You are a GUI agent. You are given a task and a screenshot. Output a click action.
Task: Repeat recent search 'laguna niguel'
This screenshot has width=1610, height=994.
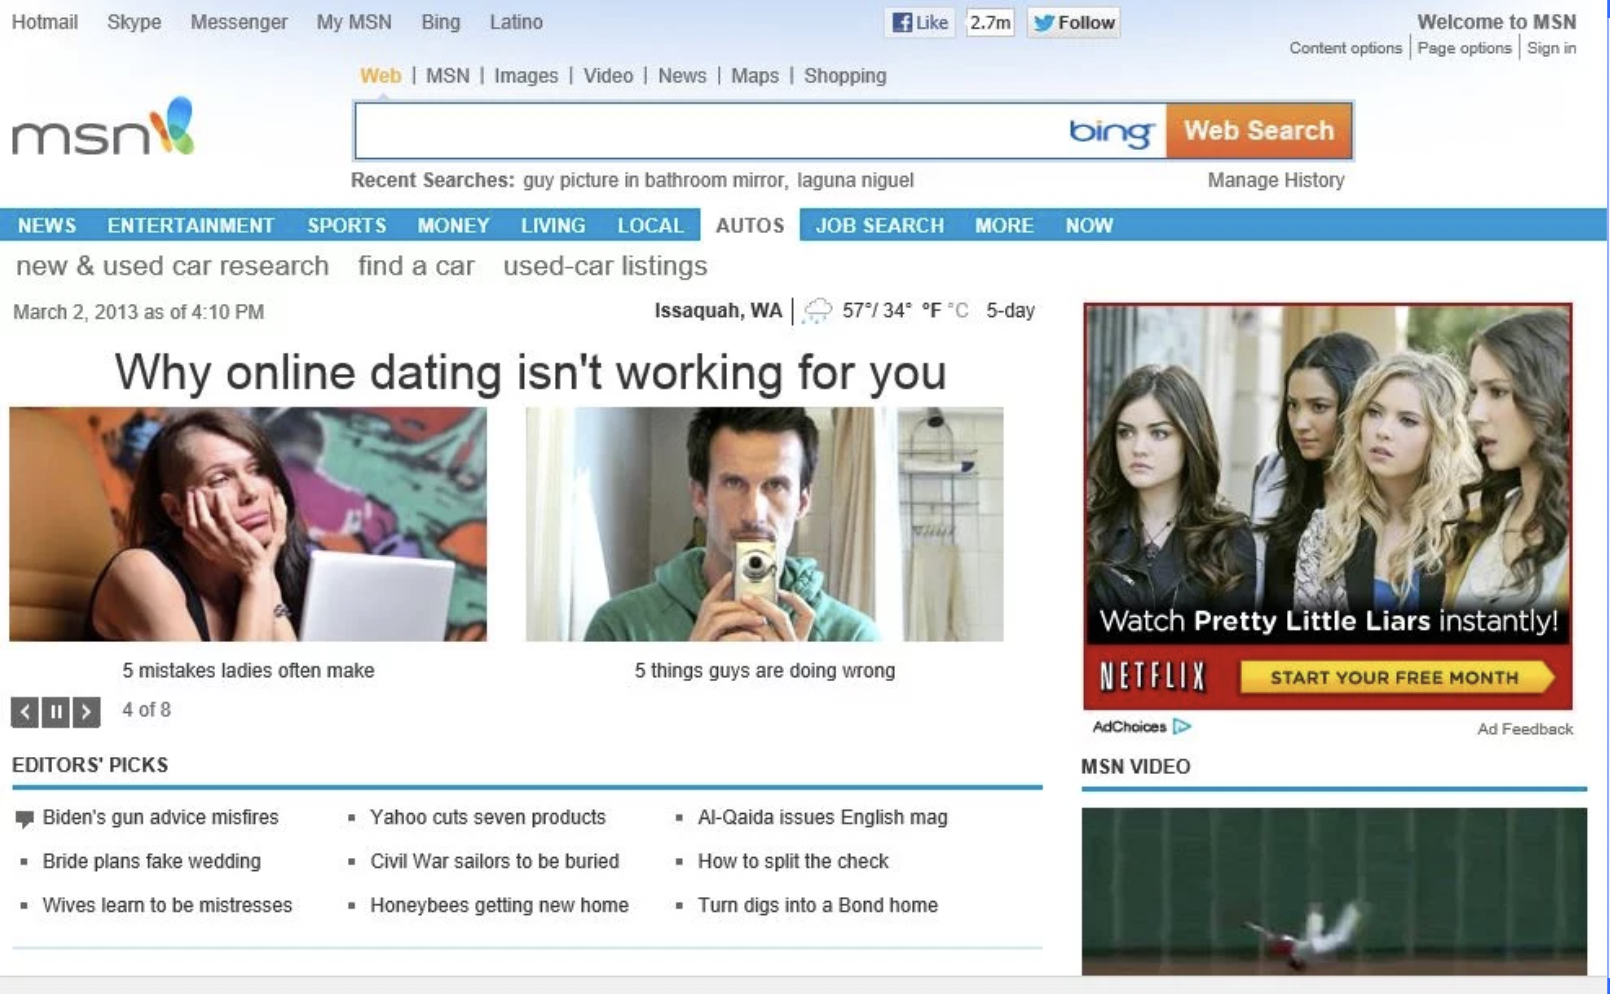(855, 180)
